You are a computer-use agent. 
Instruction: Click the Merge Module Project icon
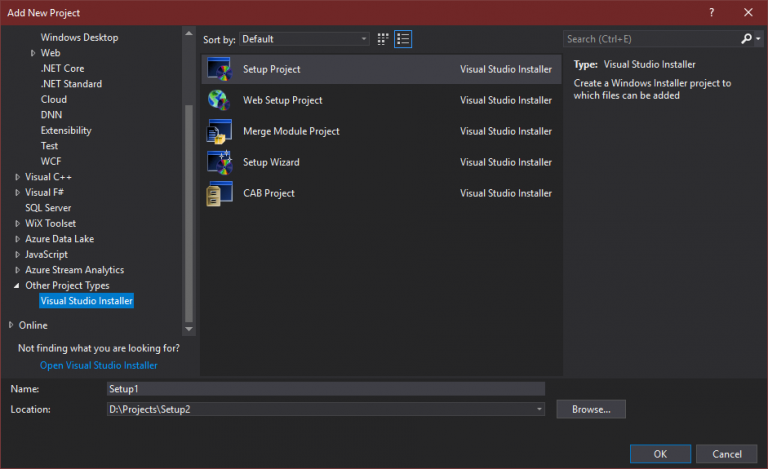219,131
